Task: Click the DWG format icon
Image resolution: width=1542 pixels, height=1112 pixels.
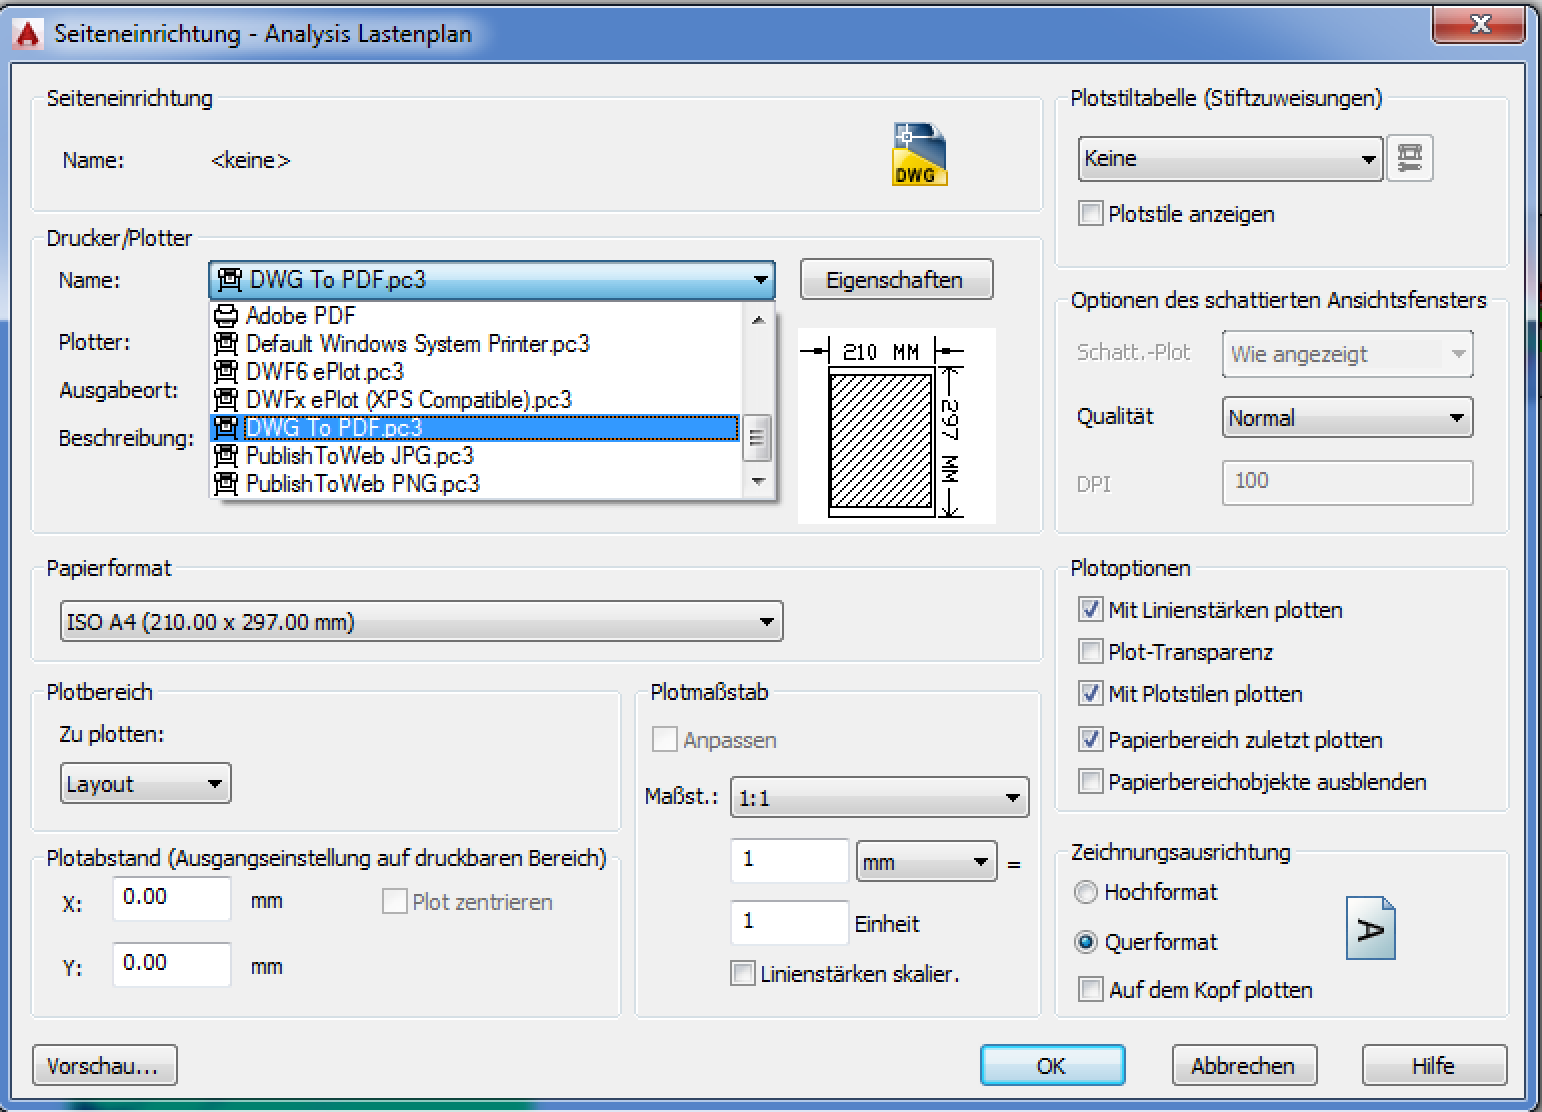Action: [917, 153]
